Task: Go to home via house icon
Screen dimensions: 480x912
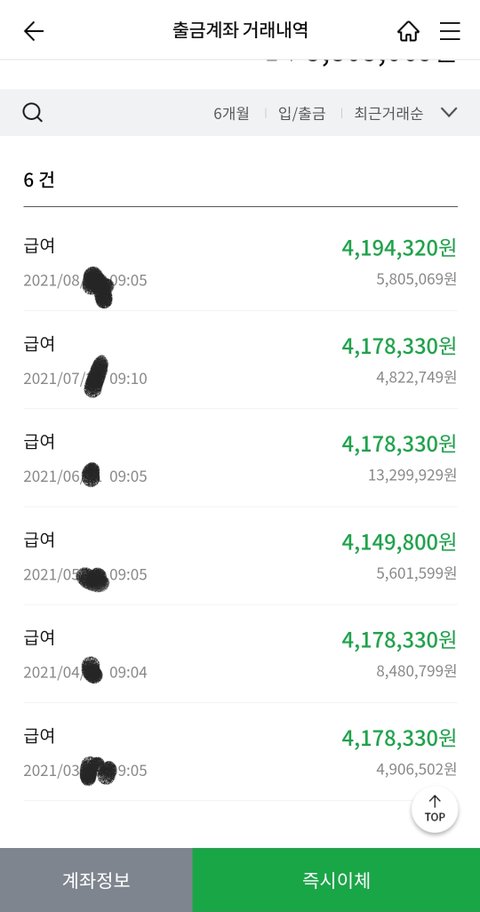Action: [x=408, y=31]
